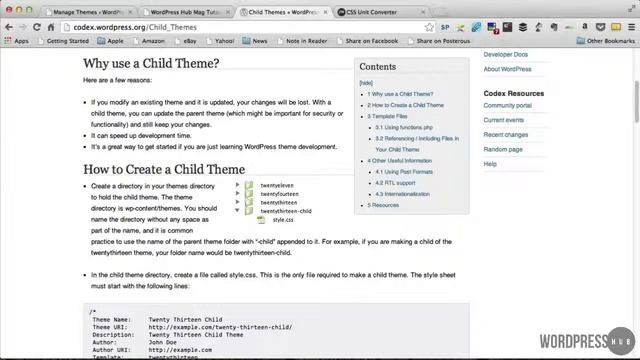Image resolution: width=640 pixels, height=360 pixels.
Task: Click the Buffer stacked-layers extension icon
Action: tap(523, 27)
